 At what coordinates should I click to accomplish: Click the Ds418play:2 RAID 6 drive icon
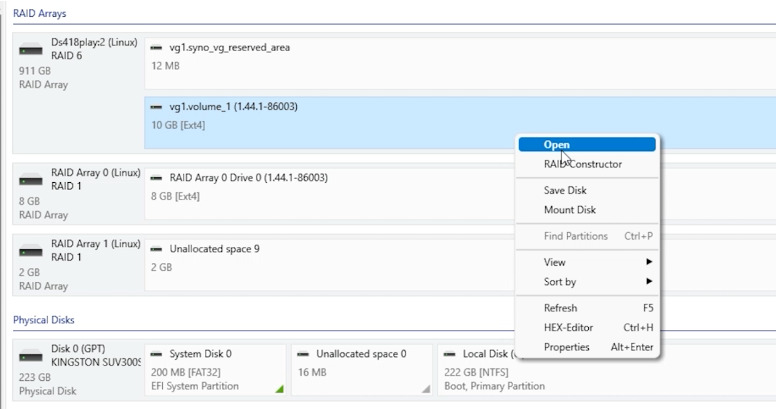pos(31,50)
